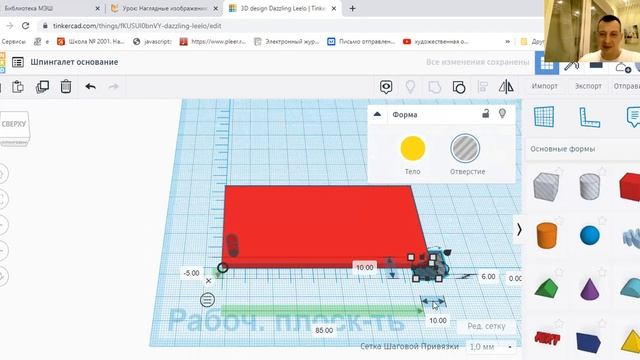
Task: Open the snap grid 1,0 мм dropdown
Action: point(491,347)
